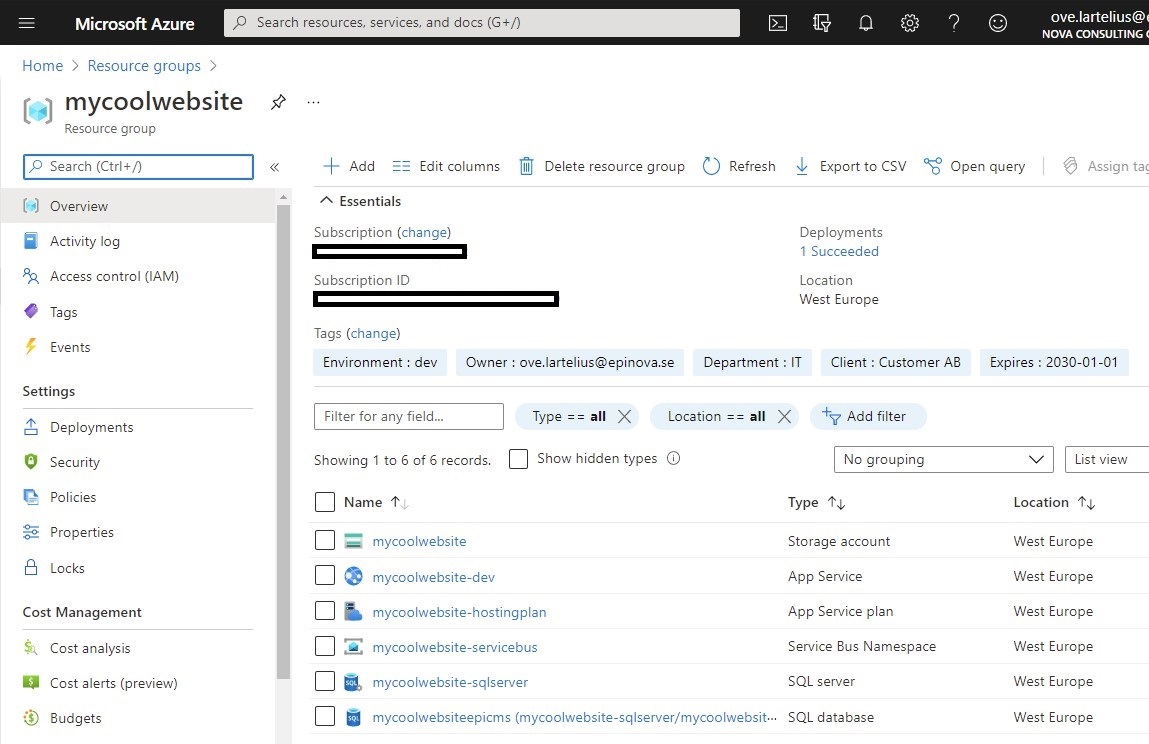Open the portal settings gear
Viewport: 1149px width, 744px height.
click(x=910, y=22)
